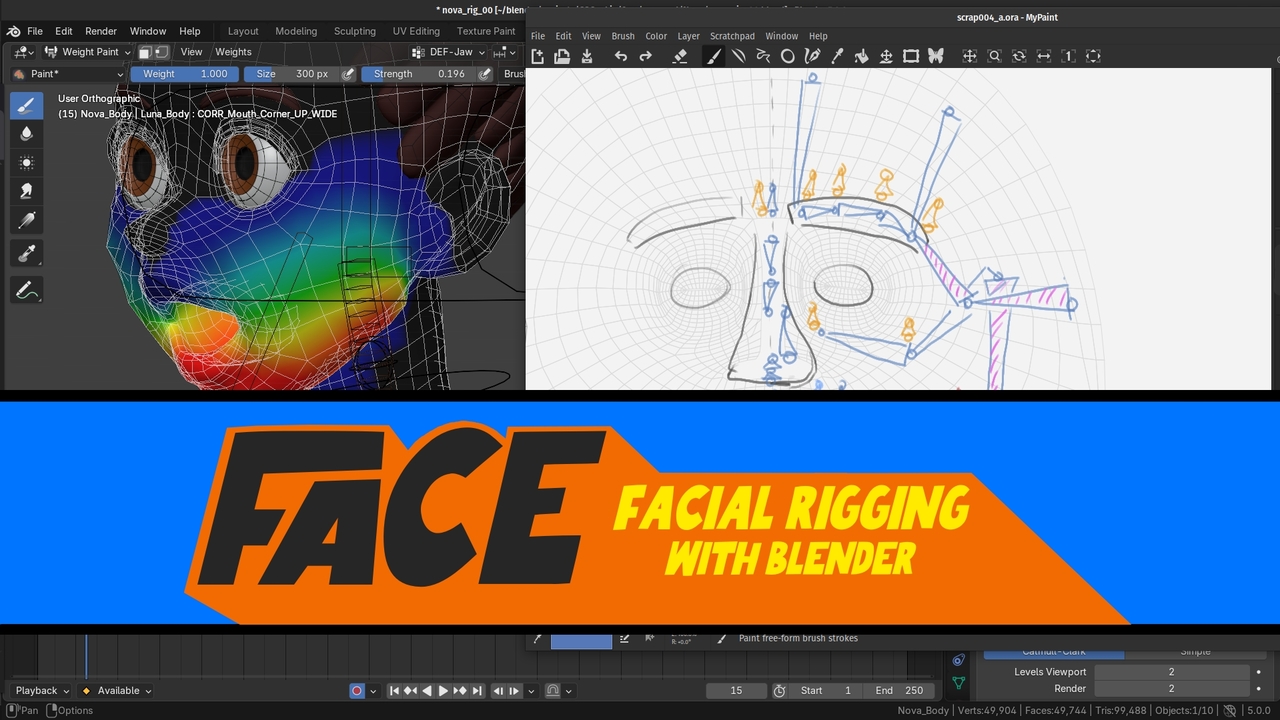Screen dimensions: 1280x720
Task: Select Flood Fill bucket in MyPaint
Action: [862, 56]
